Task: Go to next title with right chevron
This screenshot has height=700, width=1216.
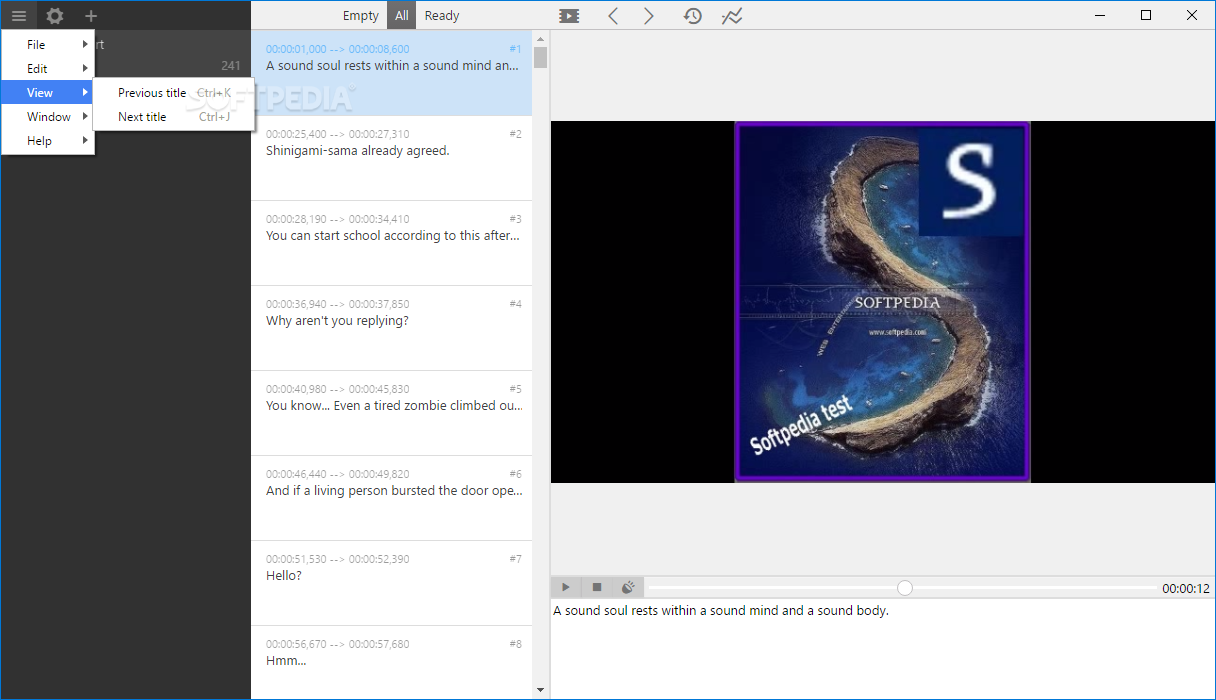Action: pyautogui.click(x=649, y=16)
